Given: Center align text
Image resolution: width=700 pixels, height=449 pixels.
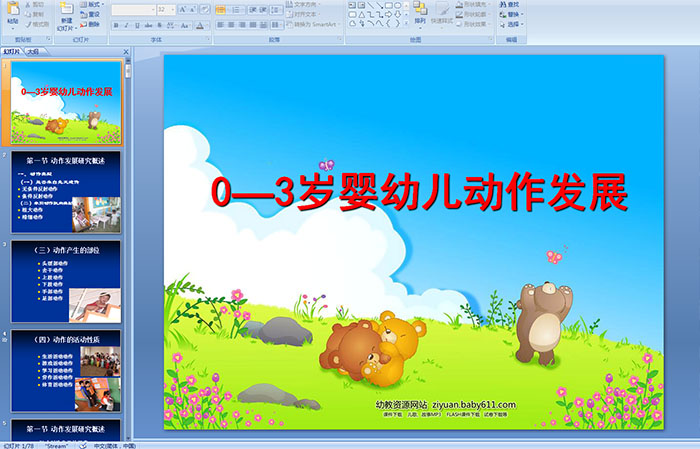Looking at the screenshot, I should click(231, 25).
